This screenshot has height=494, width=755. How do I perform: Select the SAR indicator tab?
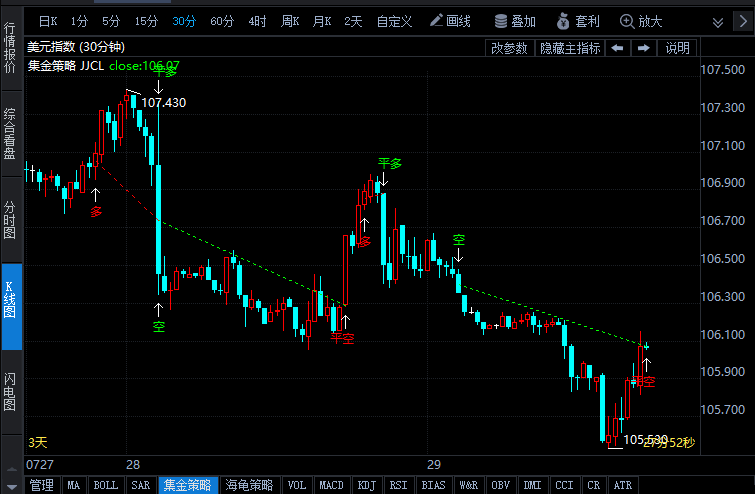coord(141,485)
